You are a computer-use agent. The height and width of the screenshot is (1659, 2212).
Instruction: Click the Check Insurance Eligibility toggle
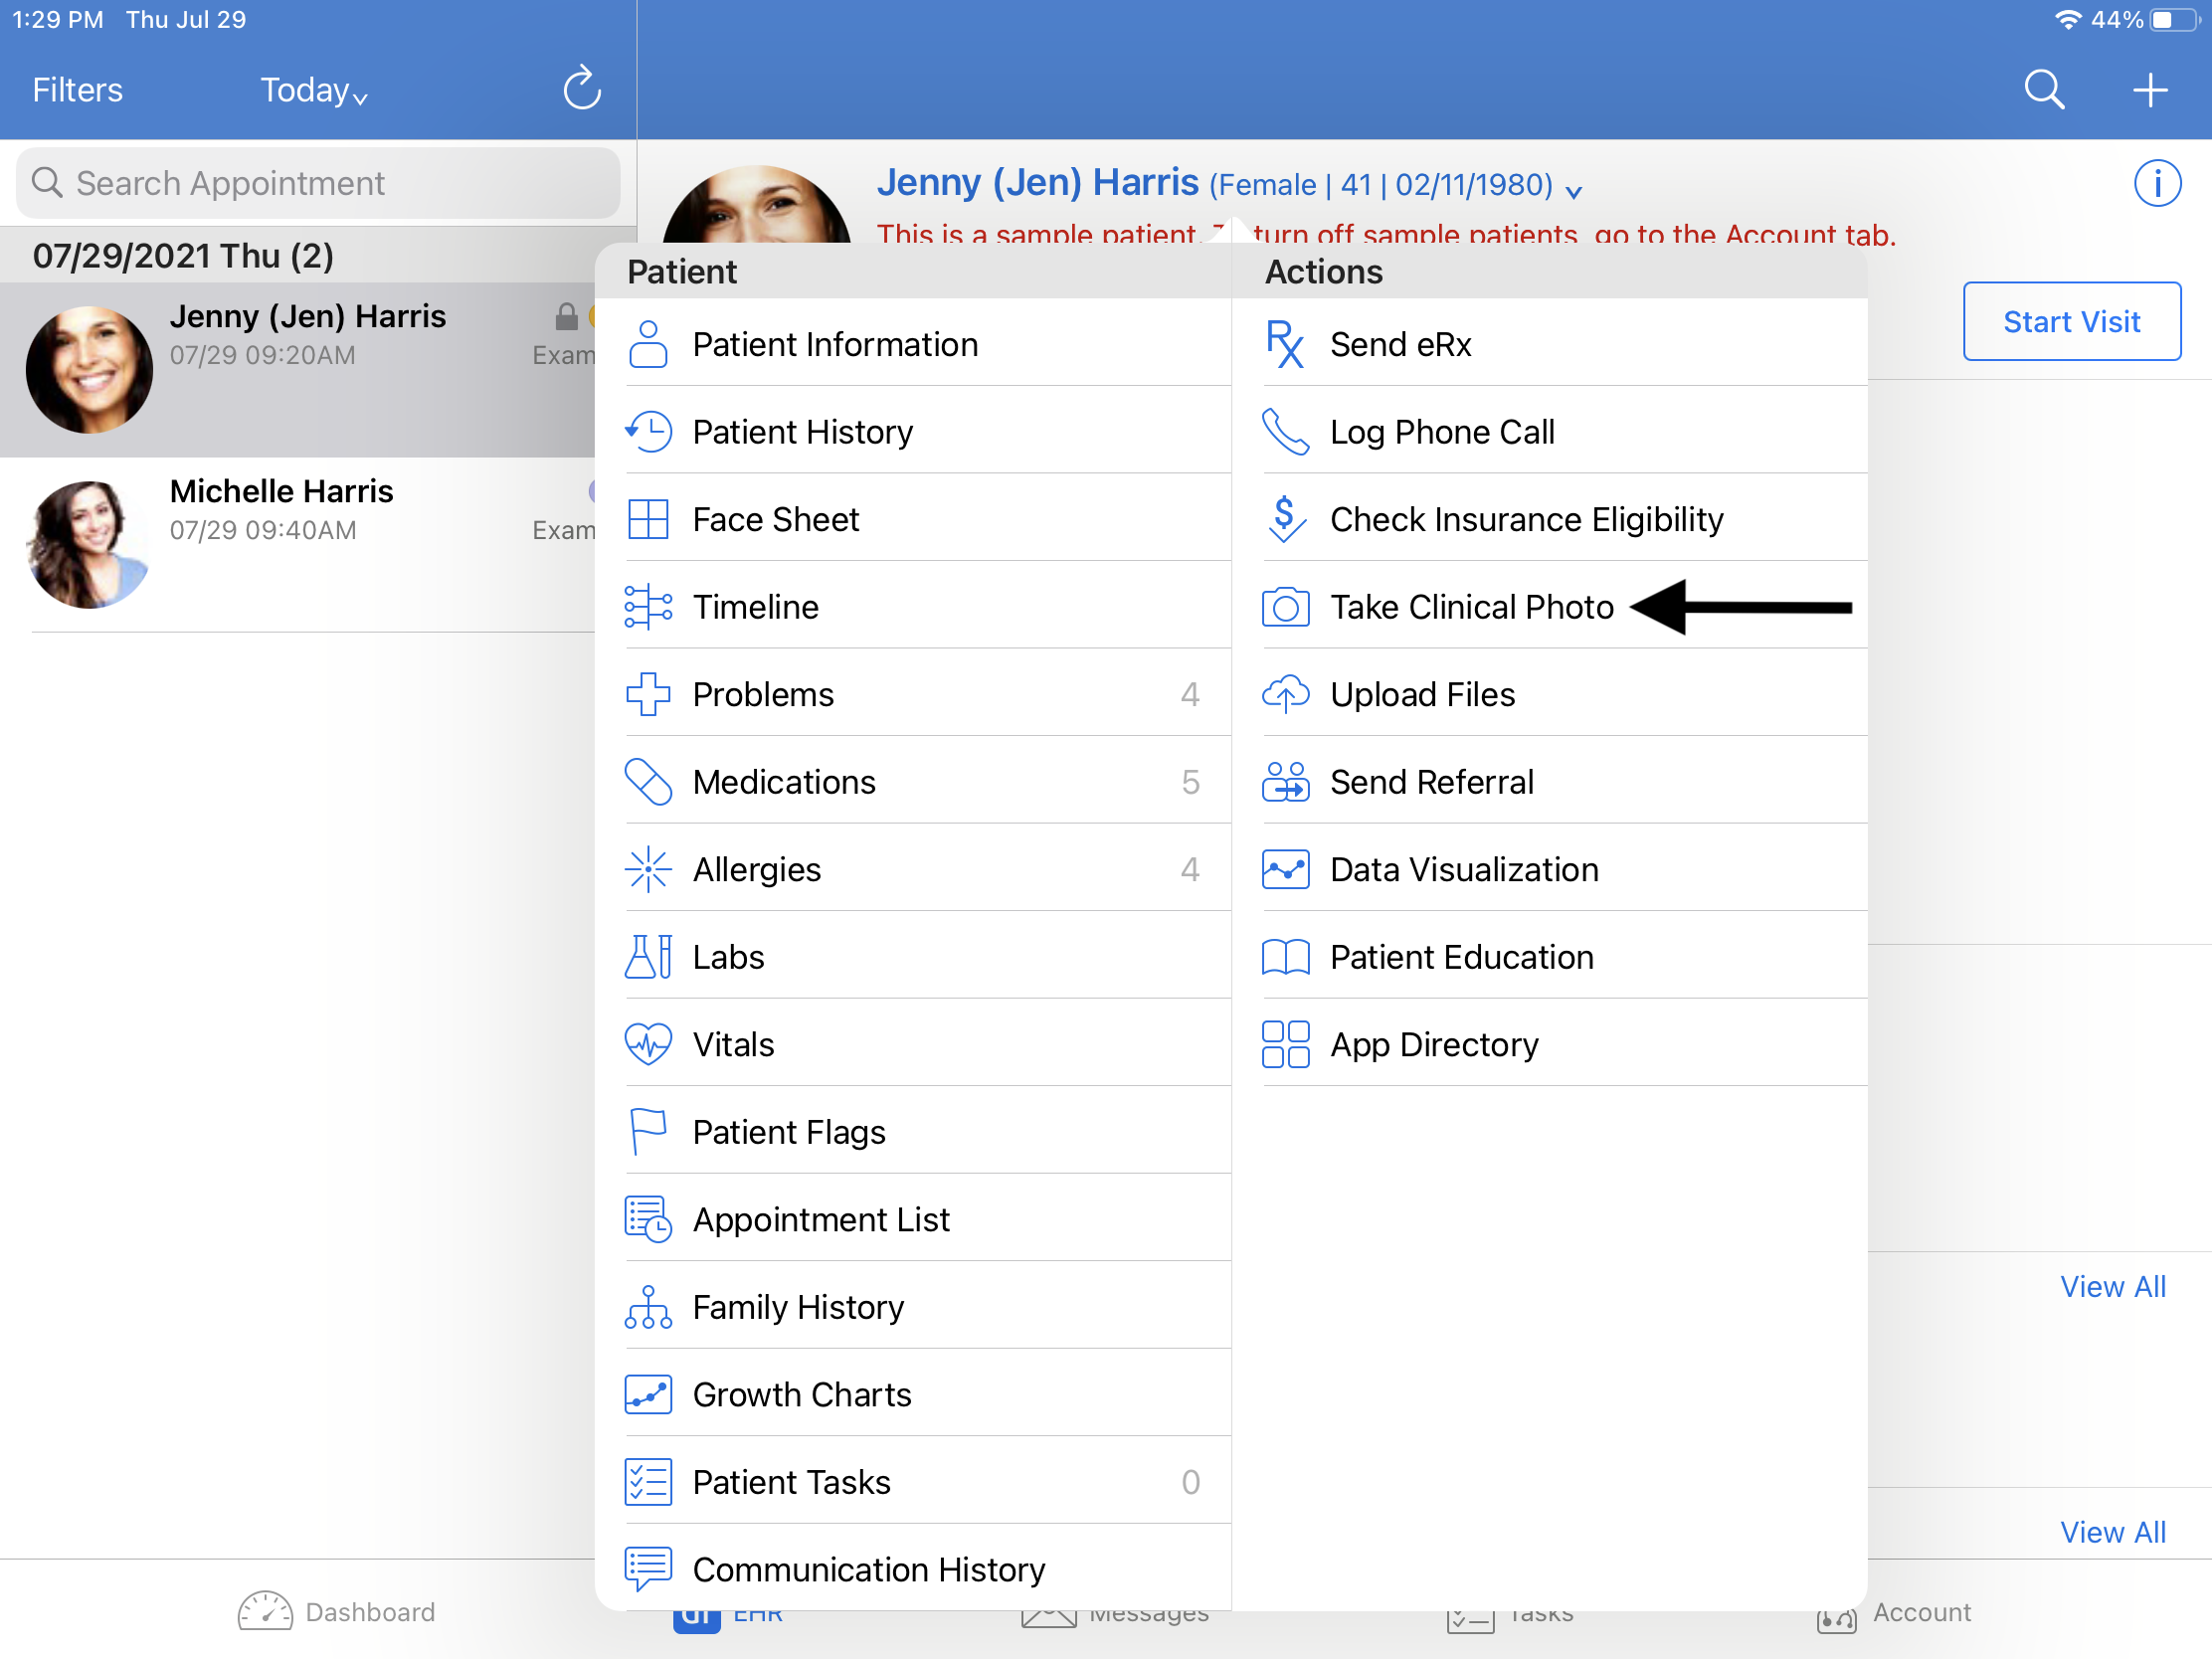[1526, 517]
